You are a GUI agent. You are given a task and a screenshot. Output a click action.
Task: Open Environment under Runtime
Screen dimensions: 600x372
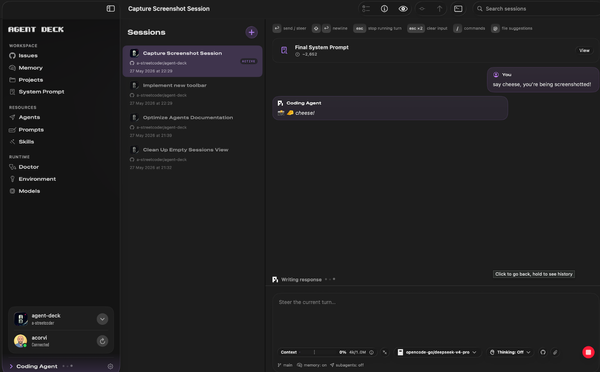(x=32, y=179)
